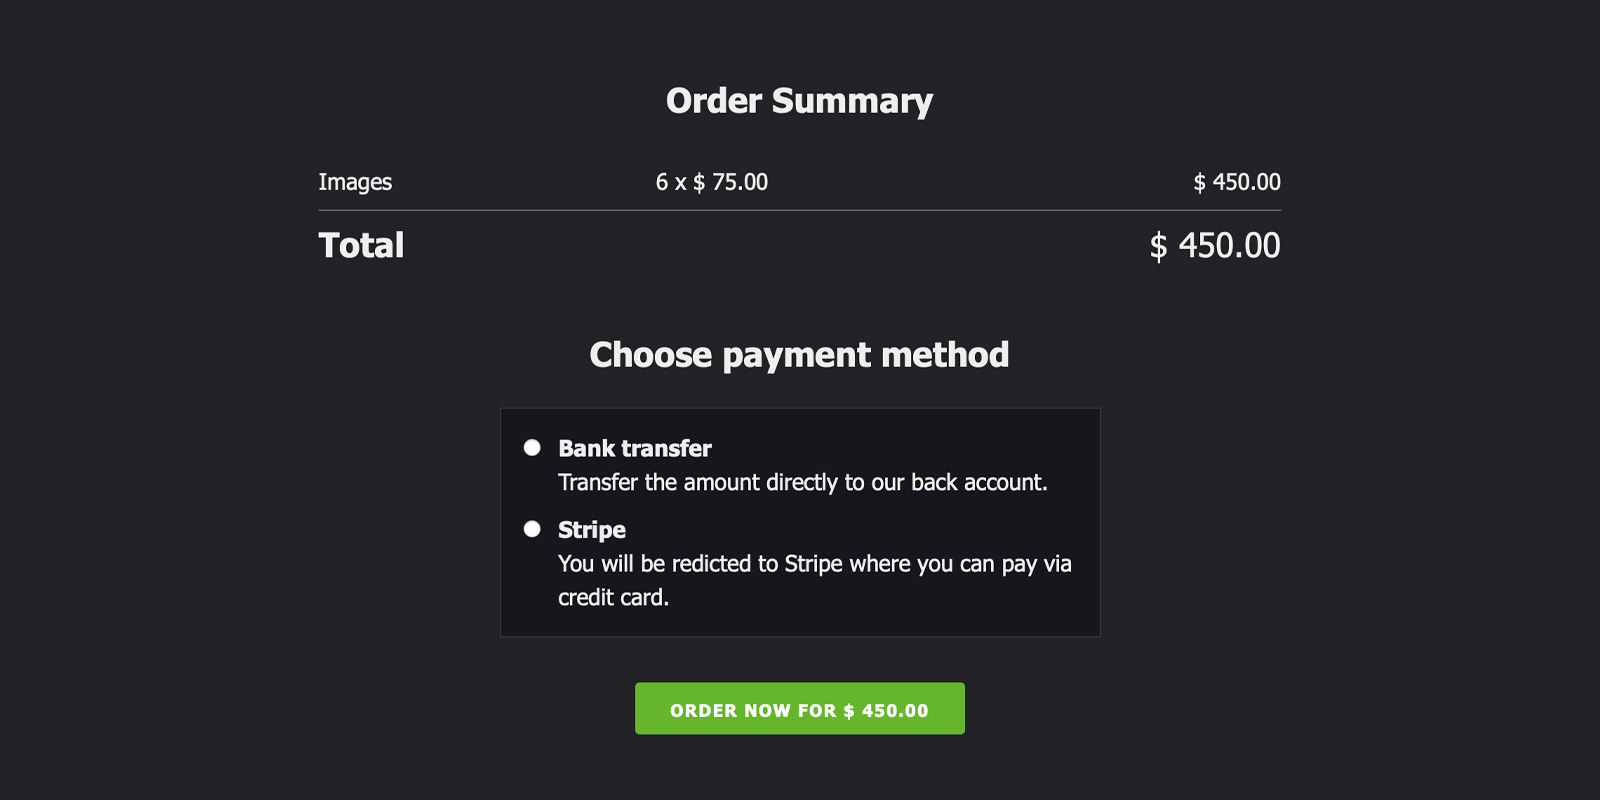The height and width of the screenshot is (800, 1600).
Task: Click the divider line under the Images row
Action: [x=799, y=210]
